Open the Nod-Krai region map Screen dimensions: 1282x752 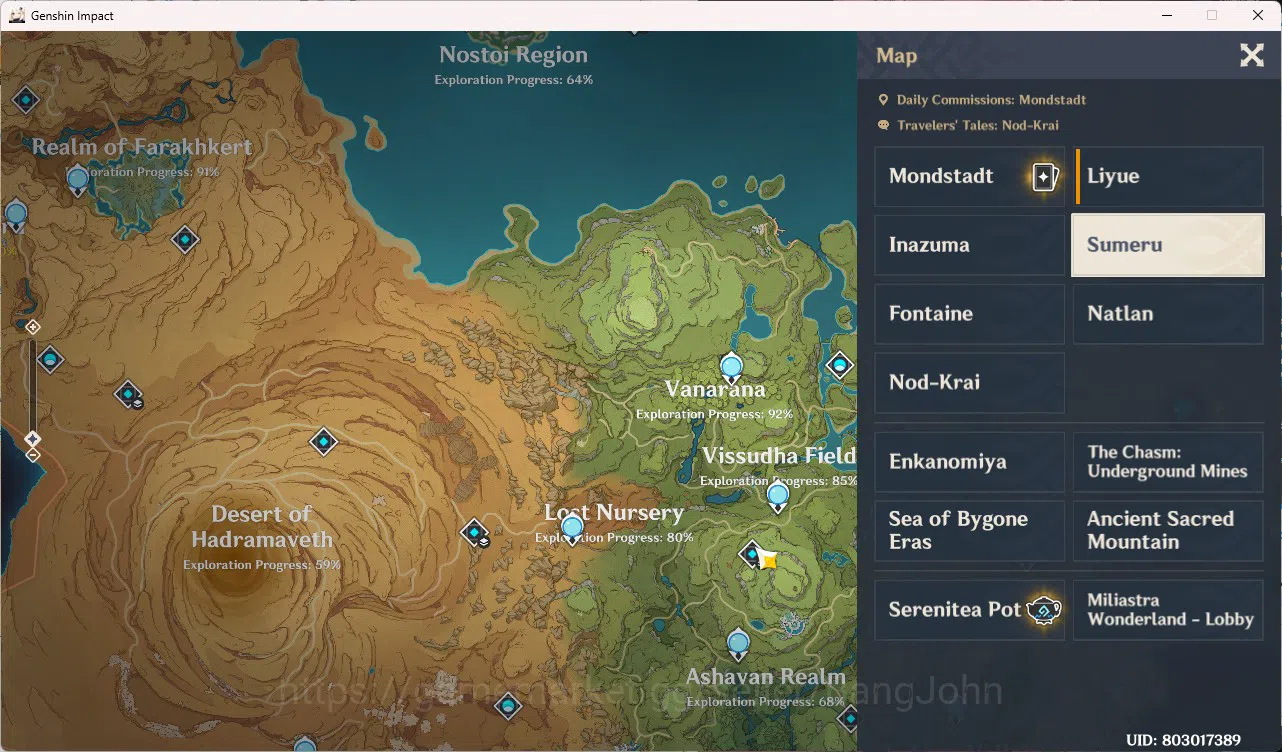pos(969,383)
